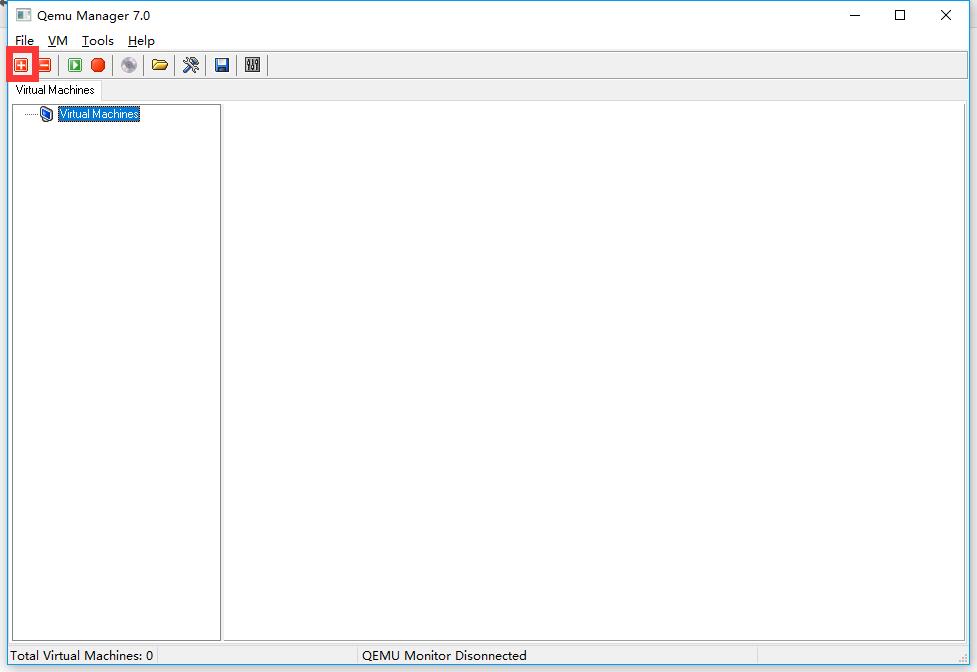Stop VM with the red stop icon

[x=98, y=65]
